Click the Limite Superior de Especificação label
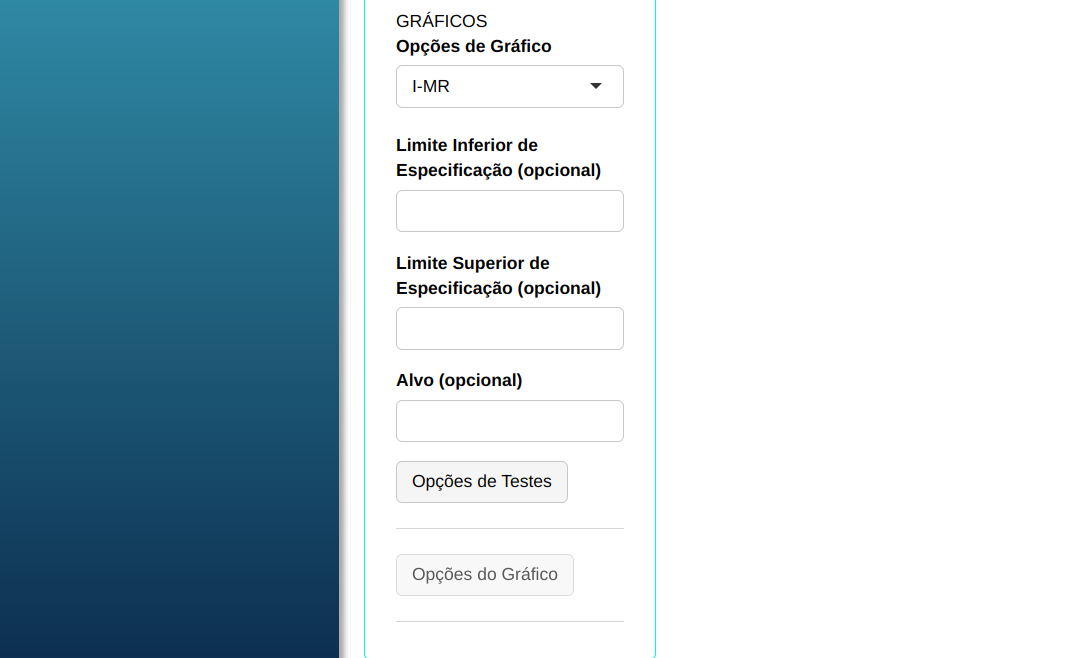 pos(473,263)
